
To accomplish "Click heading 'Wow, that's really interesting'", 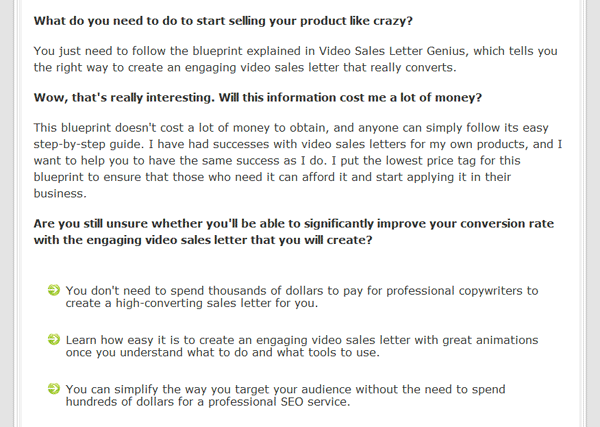I will click(258, 98).
